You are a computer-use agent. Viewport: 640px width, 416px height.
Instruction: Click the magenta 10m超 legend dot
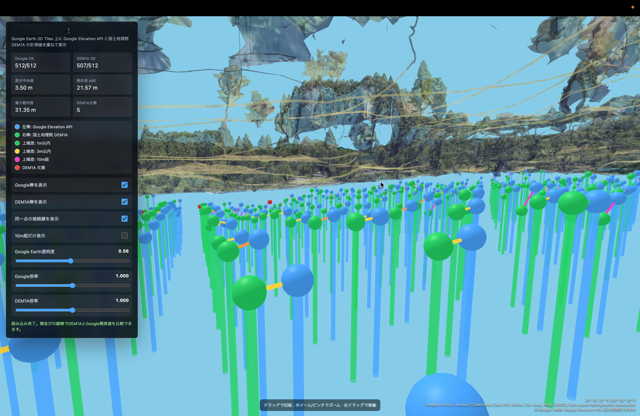point(17,159)
